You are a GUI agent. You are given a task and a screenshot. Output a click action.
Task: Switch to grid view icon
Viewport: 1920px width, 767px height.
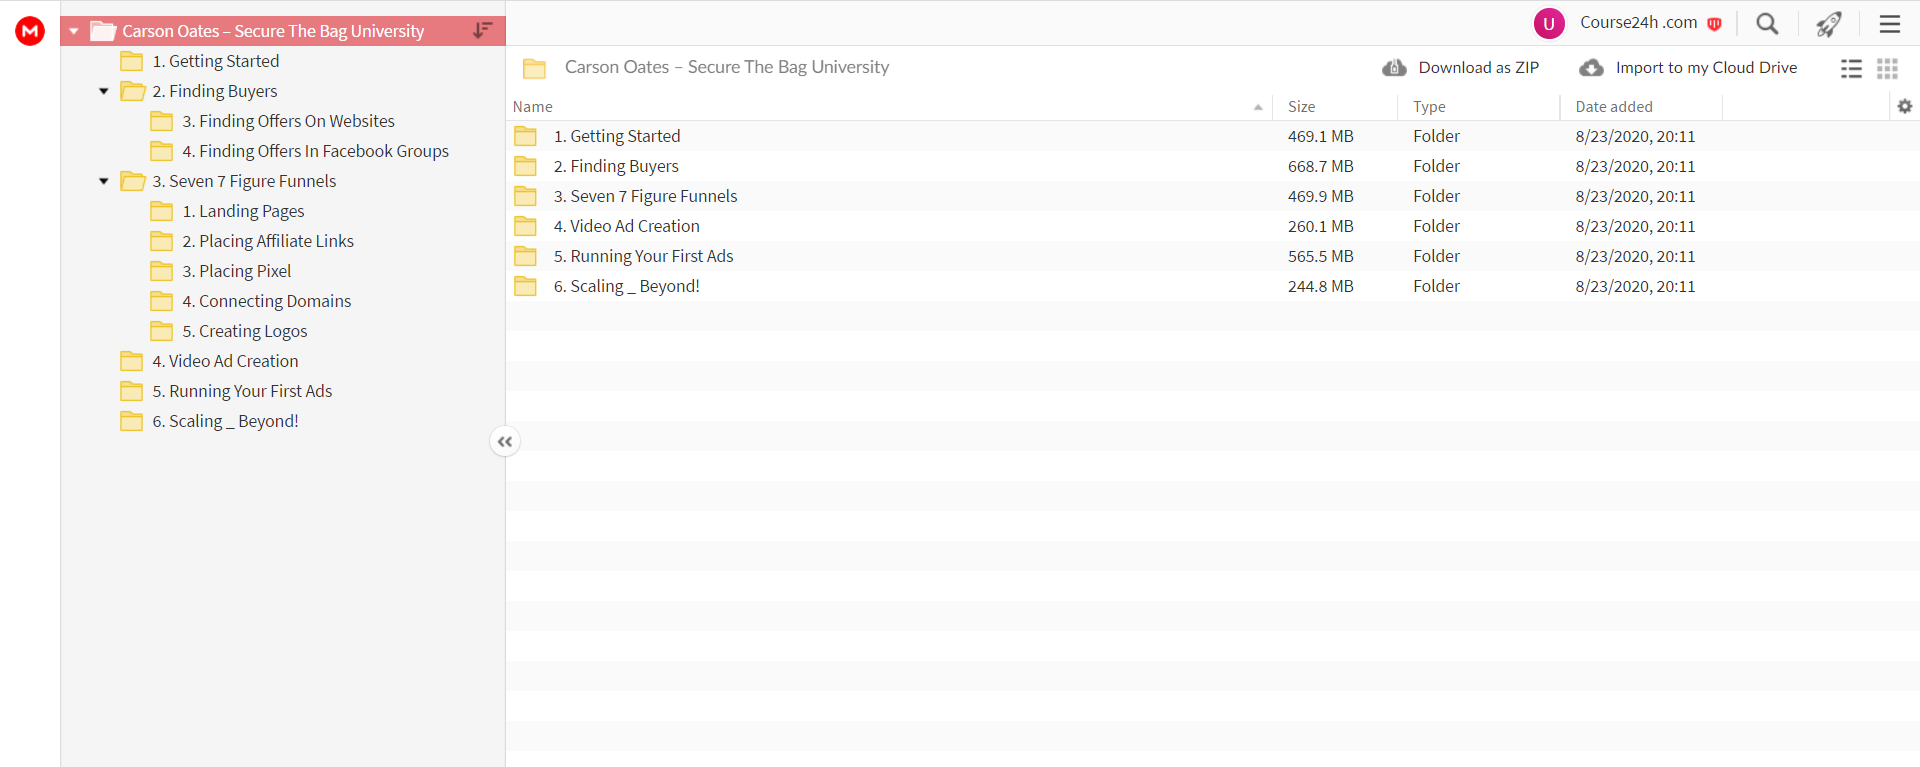click(1887, 68)
